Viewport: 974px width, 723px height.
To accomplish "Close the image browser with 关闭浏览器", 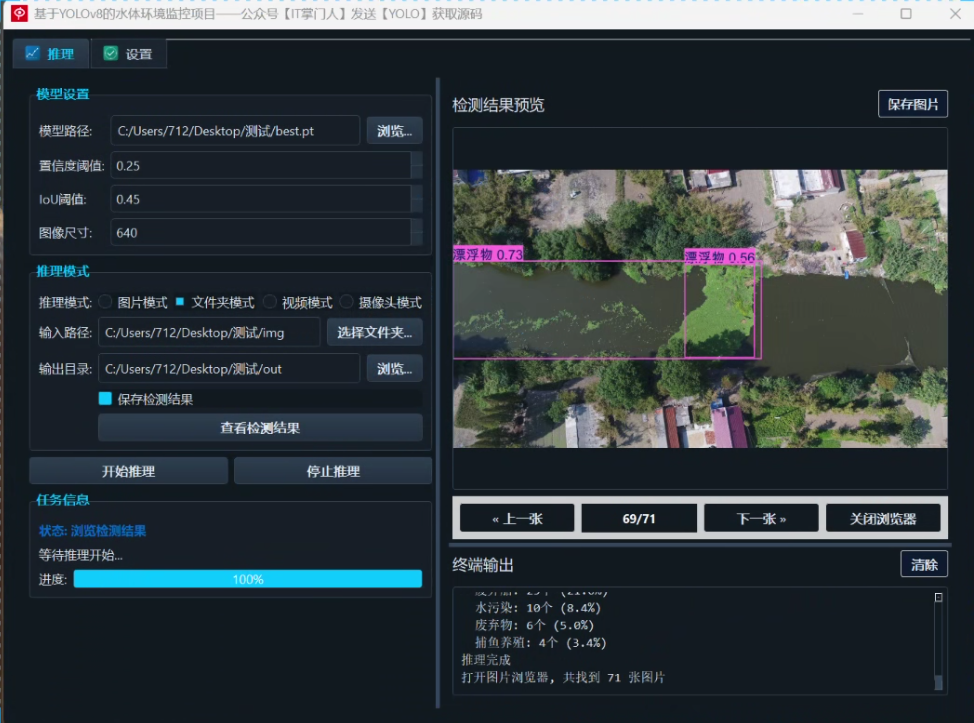I will pyautogui.click(x=883, y=519).
